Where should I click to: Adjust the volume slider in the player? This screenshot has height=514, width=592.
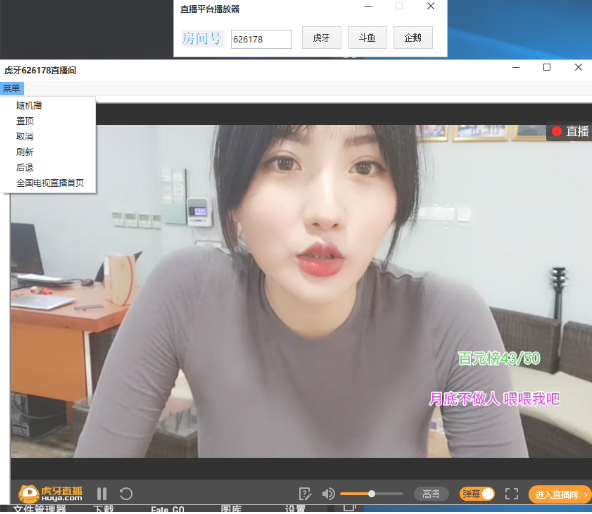pos(372,494)
